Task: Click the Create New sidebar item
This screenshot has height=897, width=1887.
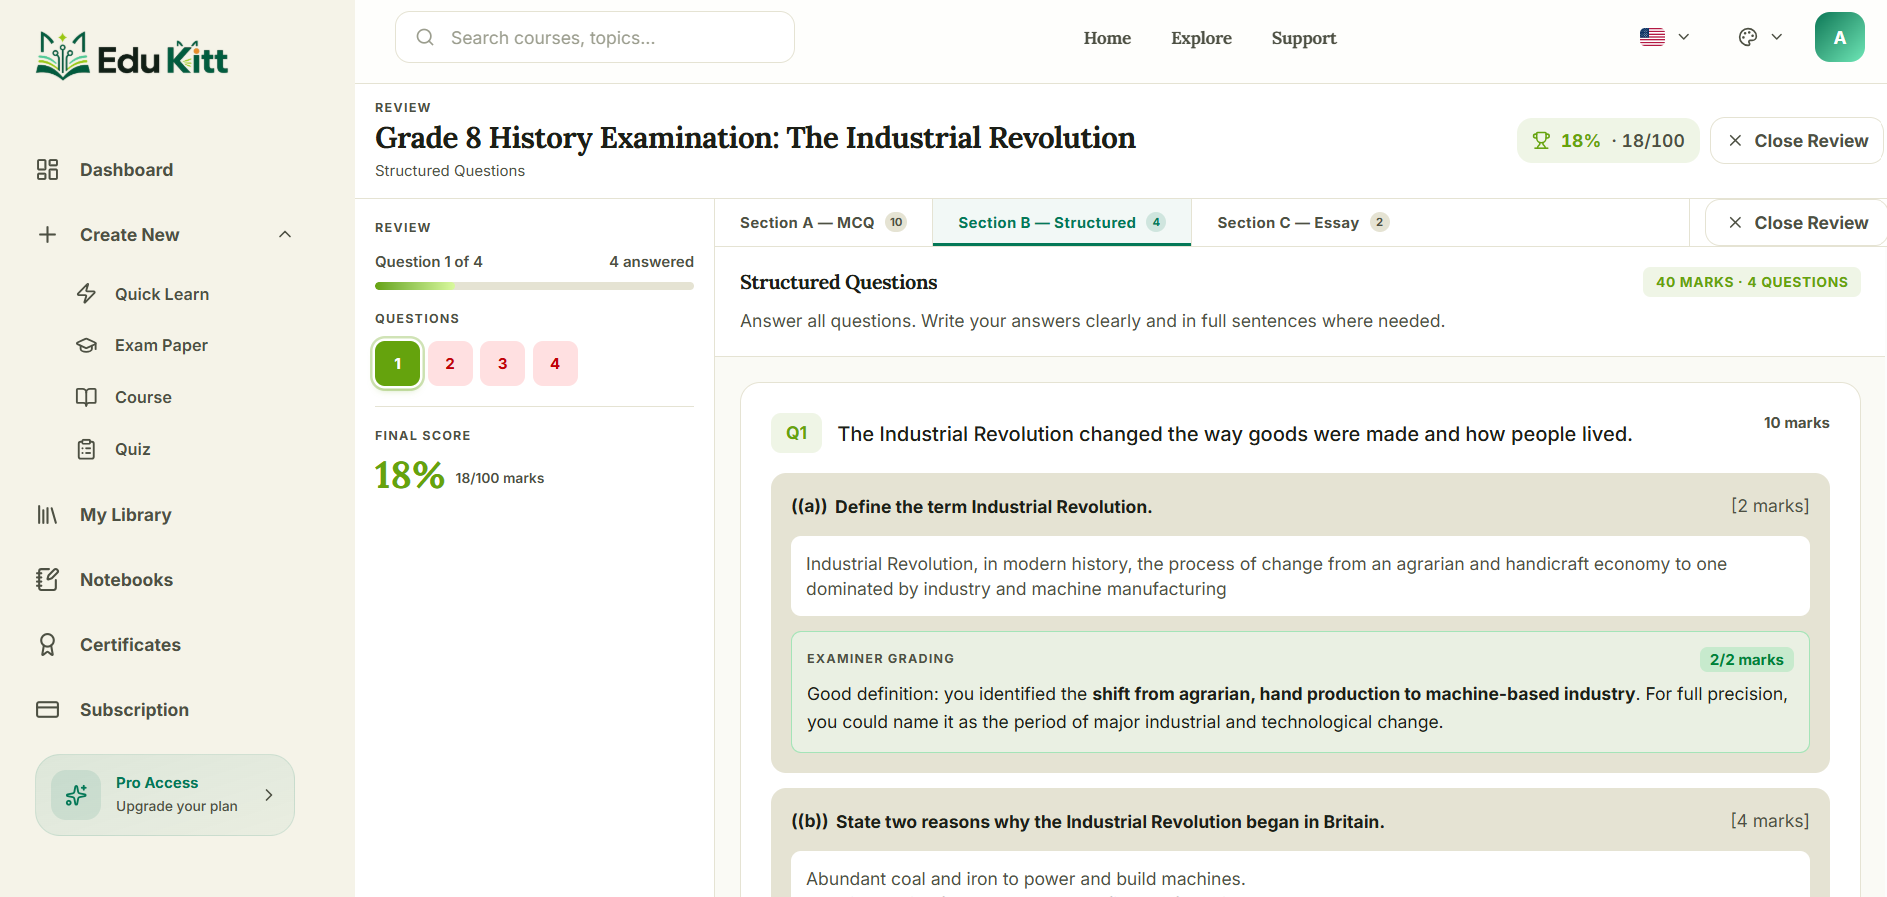Action: [165, 235]
